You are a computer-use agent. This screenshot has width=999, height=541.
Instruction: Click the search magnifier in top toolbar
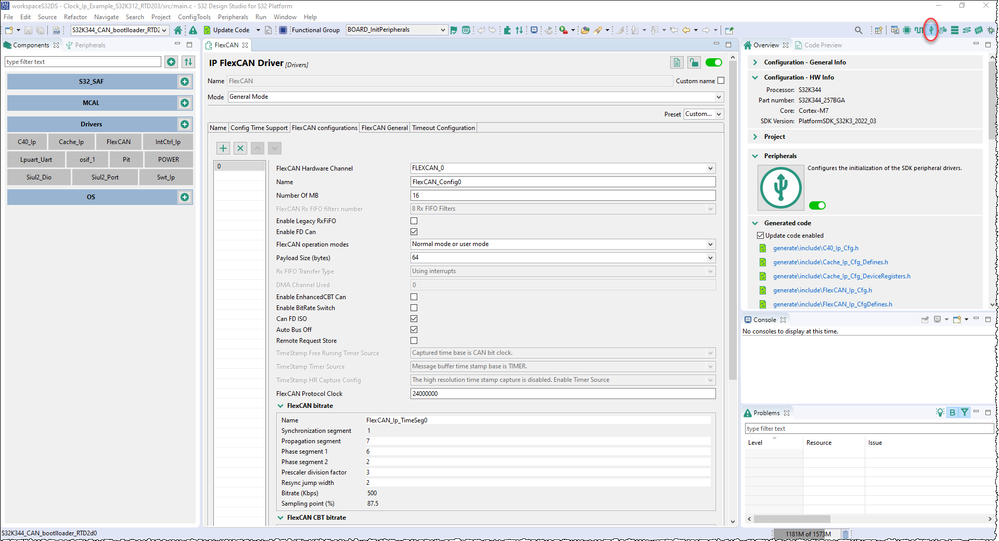858,30
